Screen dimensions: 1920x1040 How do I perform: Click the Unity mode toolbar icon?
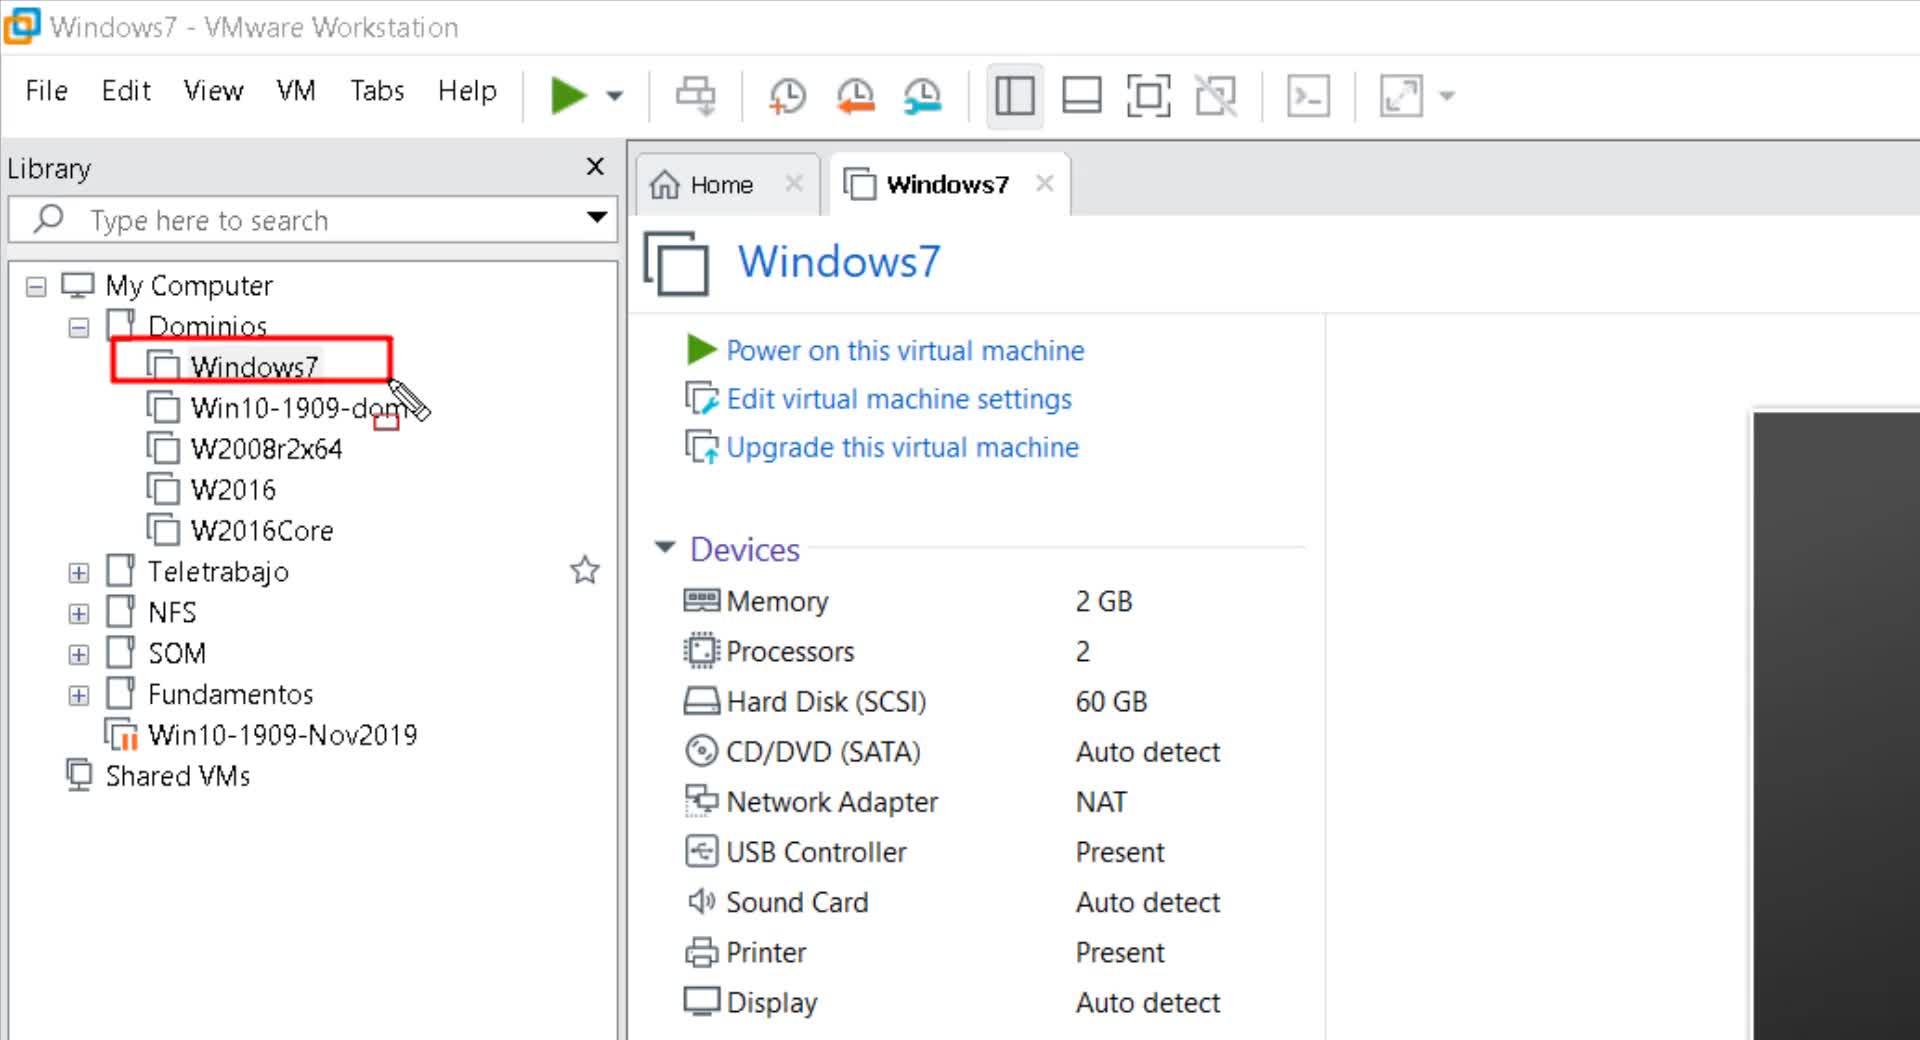(1215, 96)
